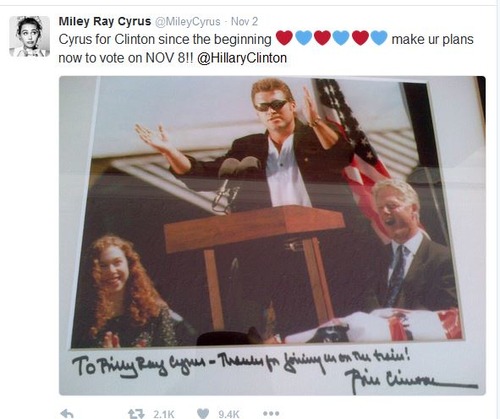Image resolution: width=500 pixels, height=419 pixels.
Task: Click the @MileyCyrus handle
Action: point(187,22)
